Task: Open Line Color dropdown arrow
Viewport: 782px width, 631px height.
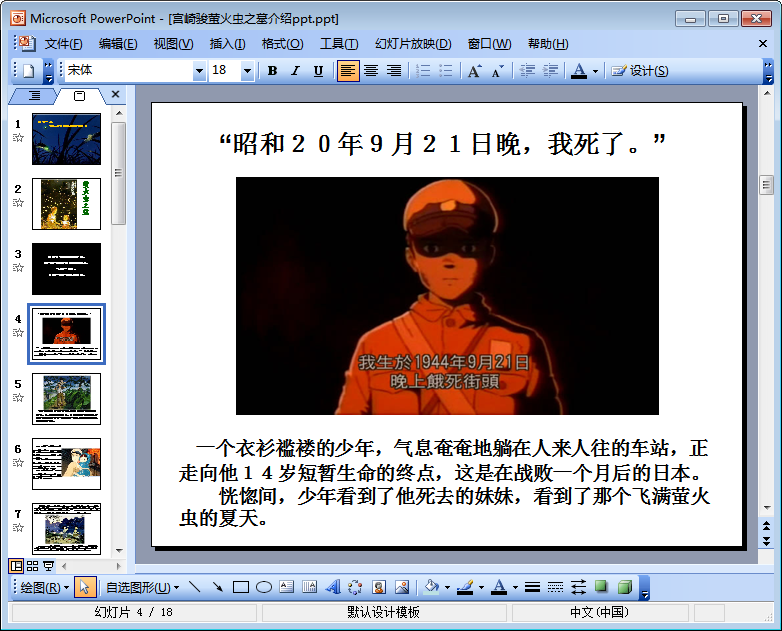Action: click(x=481, y=588)
